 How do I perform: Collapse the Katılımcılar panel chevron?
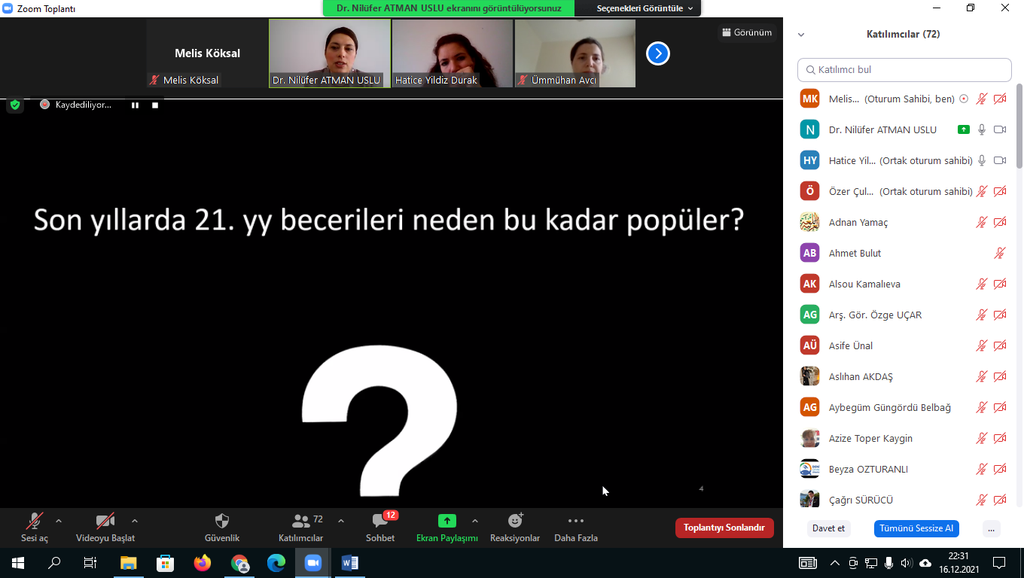point(801,34)
